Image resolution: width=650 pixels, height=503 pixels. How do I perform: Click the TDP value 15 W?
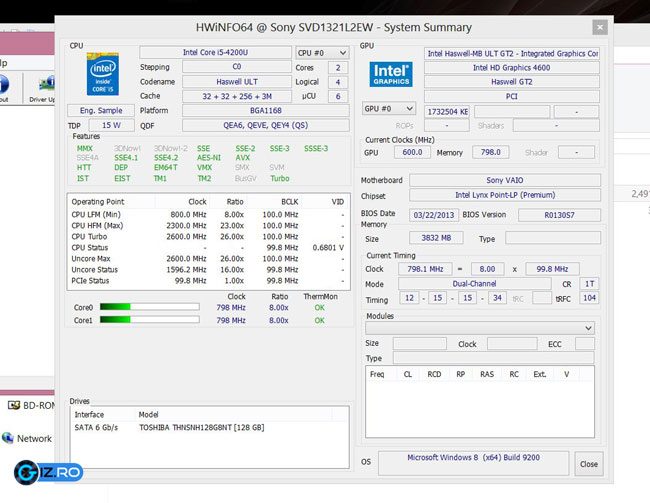111,125
